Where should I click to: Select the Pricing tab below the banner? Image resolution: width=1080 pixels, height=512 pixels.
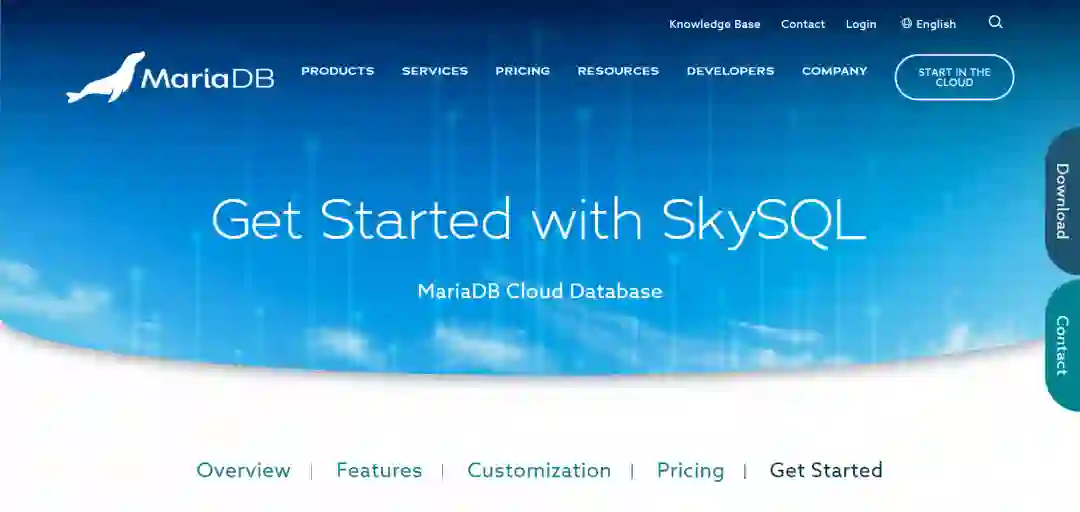point(690,471)
